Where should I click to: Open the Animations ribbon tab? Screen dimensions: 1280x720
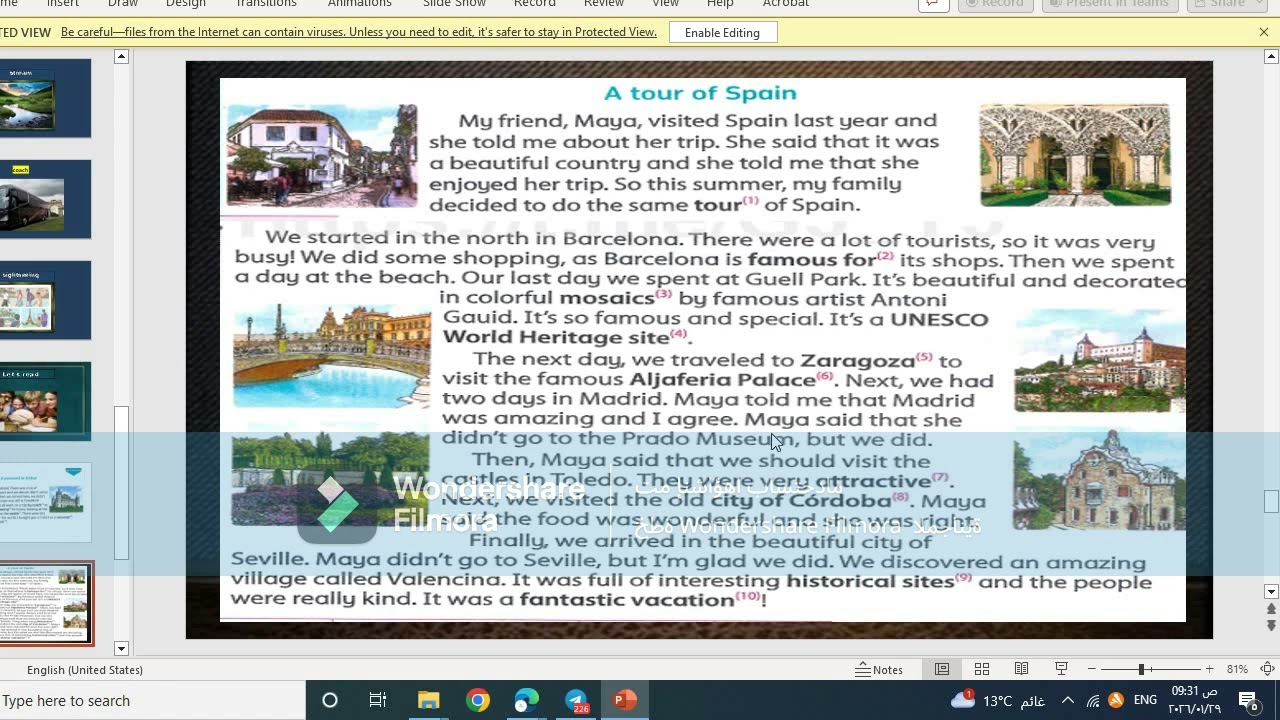click(360, 3)
